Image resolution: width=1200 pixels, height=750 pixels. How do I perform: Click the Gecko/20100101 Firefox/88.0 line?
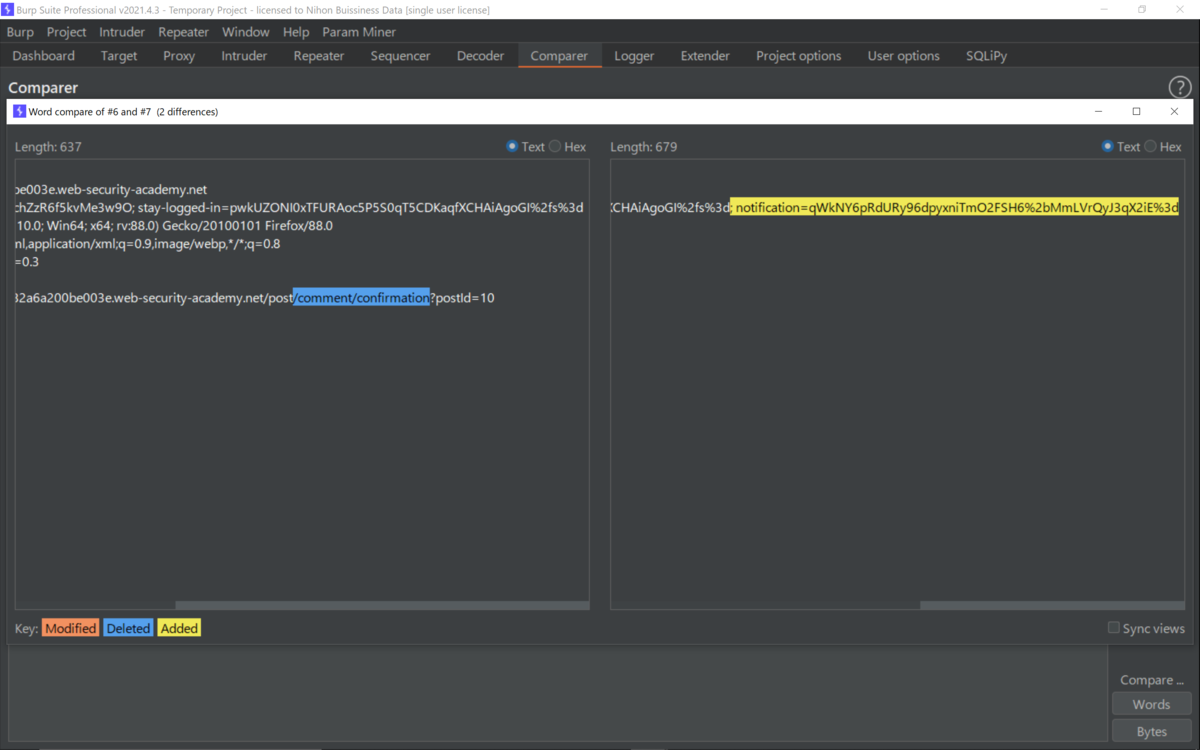tap(174, 226)
